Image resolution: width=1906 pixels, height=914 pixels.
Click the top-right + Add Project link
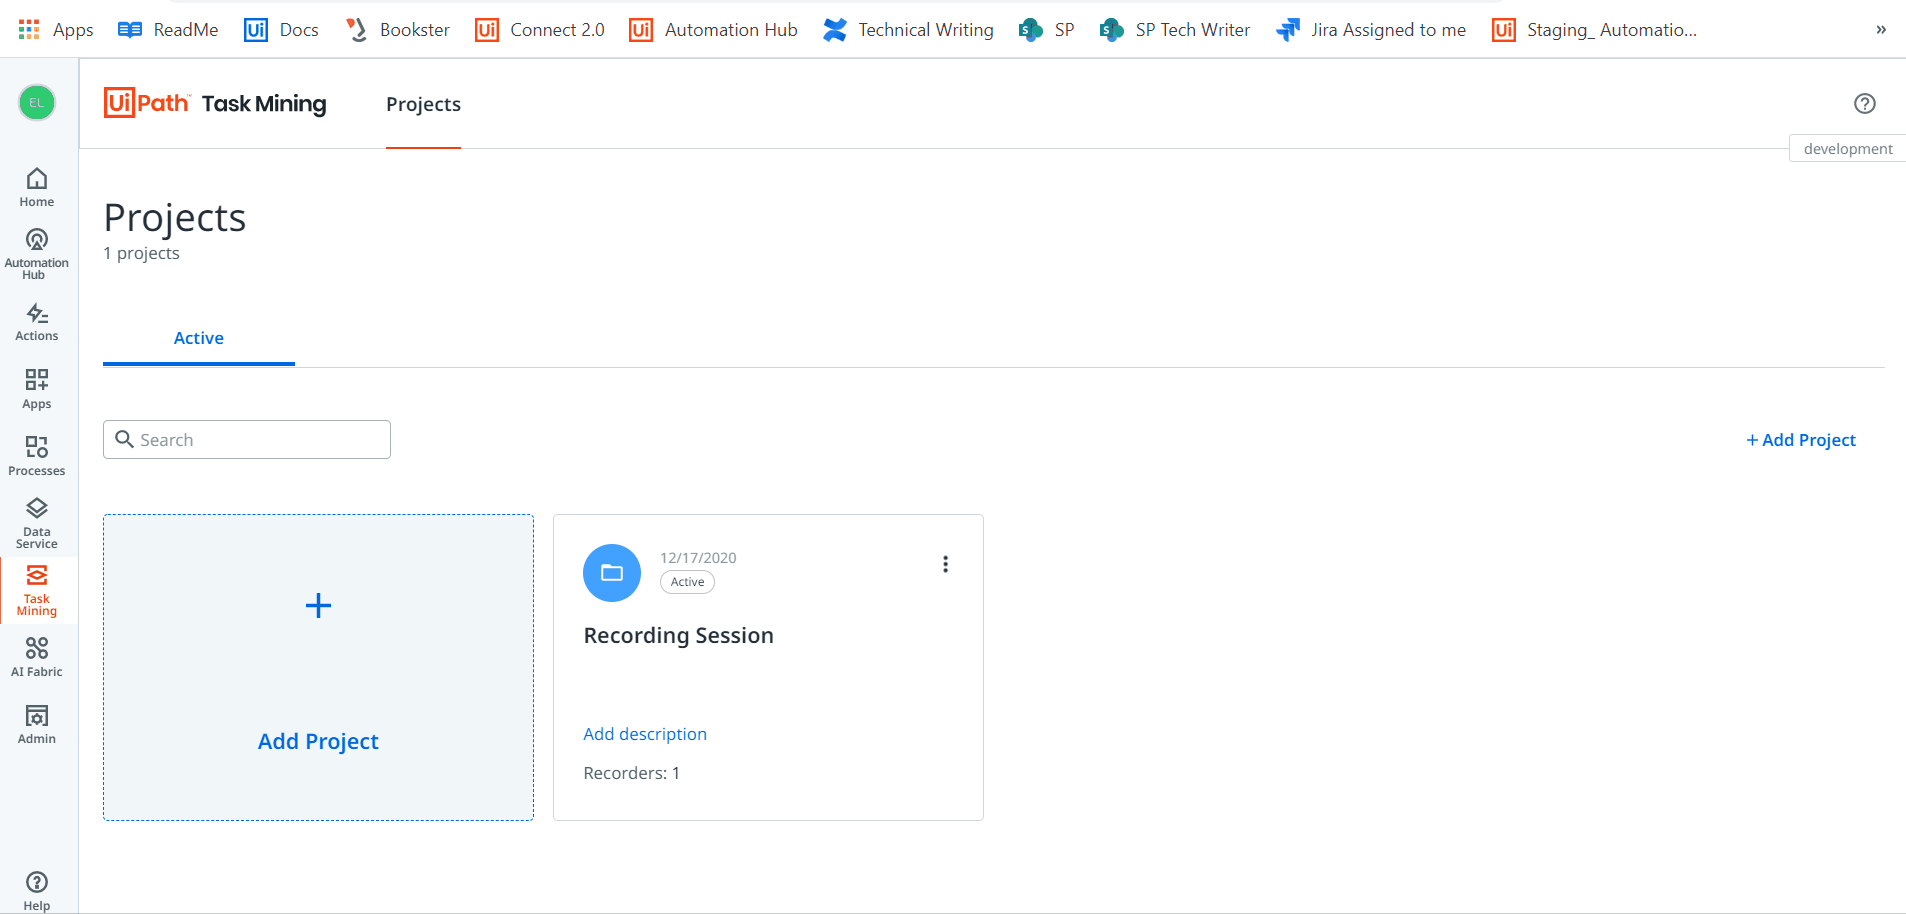point(1800,440)
